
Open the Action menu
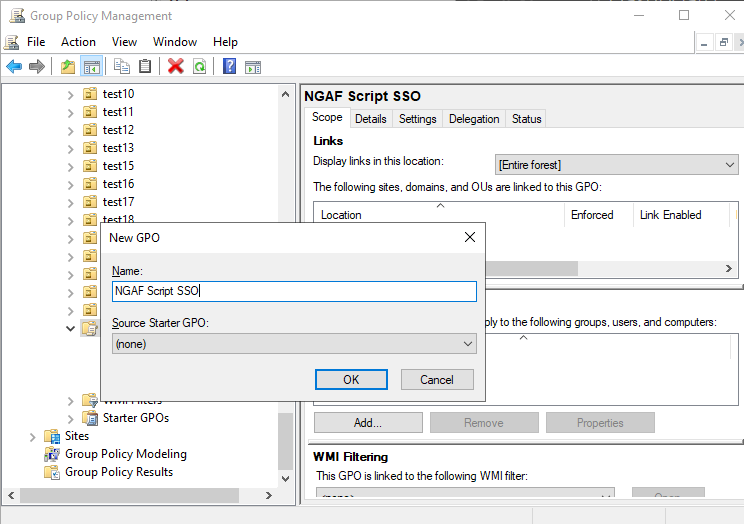click(x=78, y=42)
